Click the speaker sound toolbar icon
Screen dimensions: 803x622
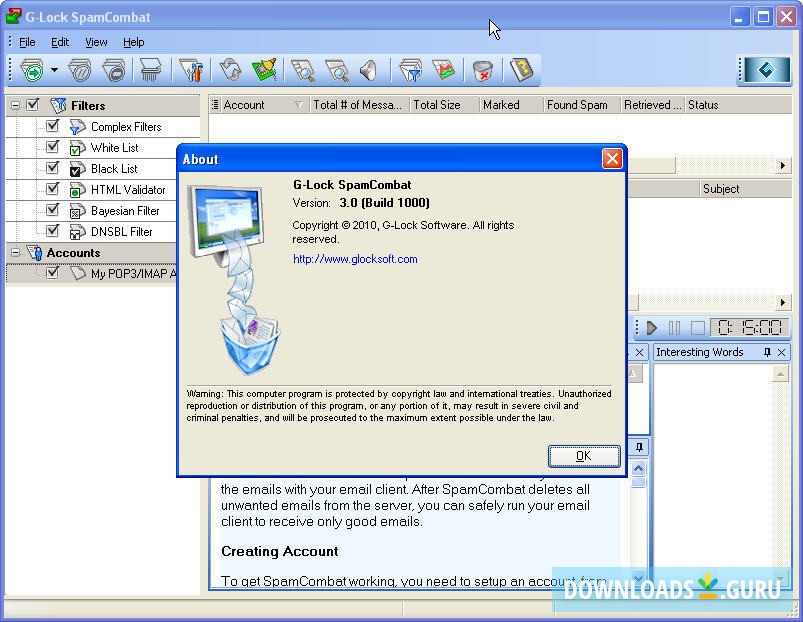tap(369, 70)
